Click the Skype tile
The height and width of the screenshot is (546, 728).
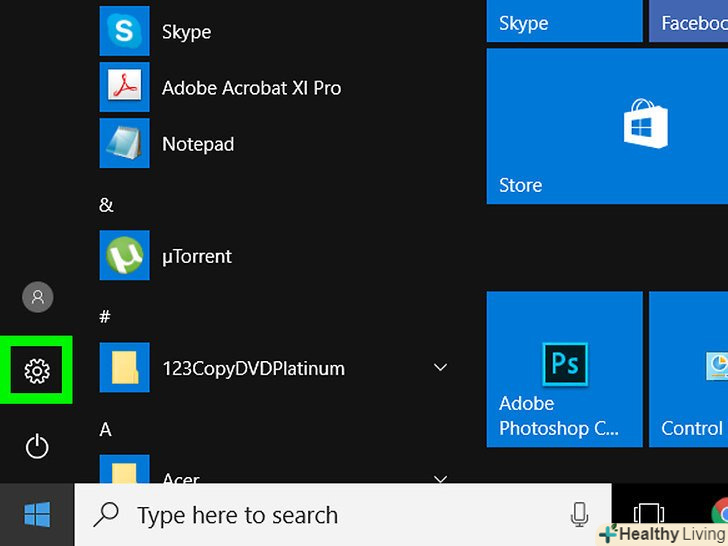[x=564, y=21]
